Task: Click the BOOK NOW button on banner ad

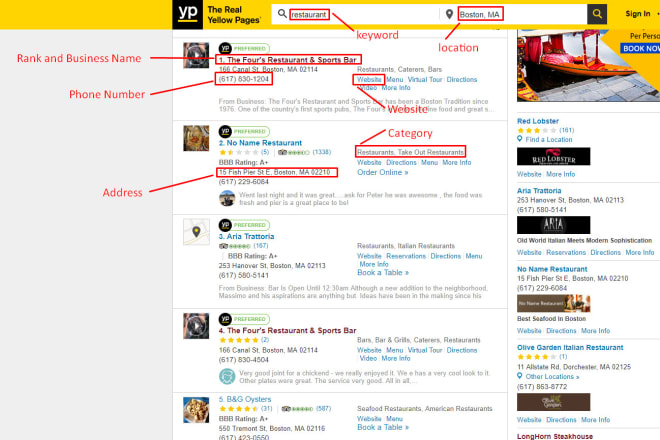Action: [x=640, y=48]
